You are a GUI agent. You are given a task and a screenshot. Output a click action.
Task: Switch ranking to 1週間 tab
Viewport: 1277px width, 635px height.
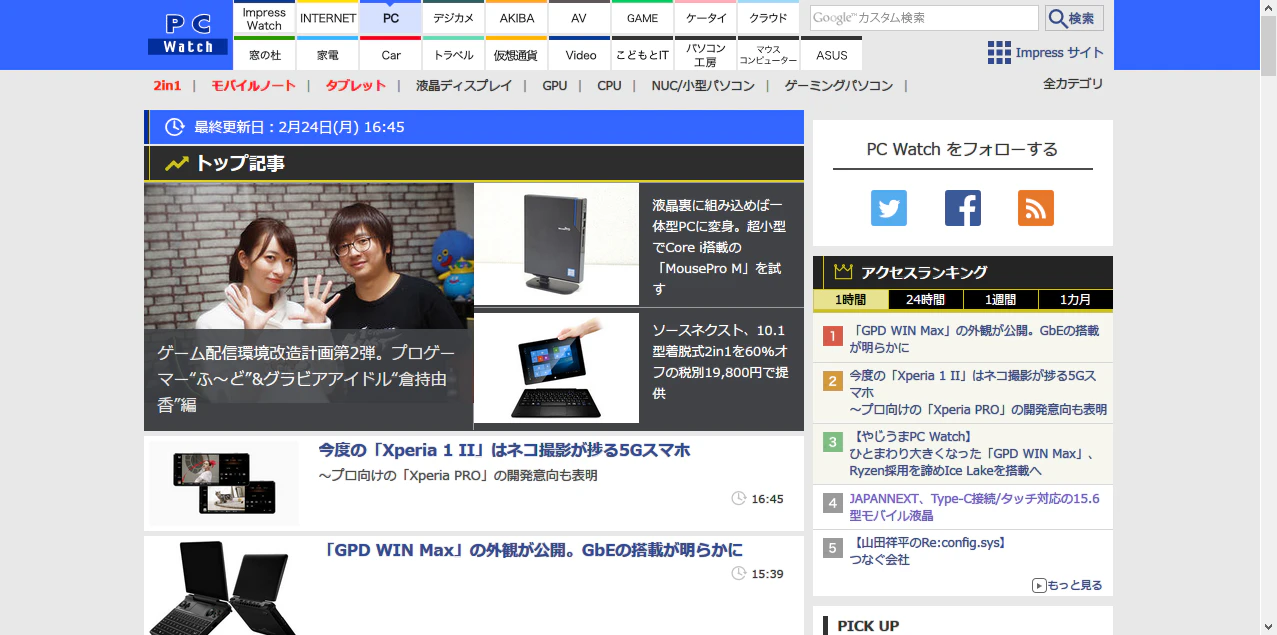tap(1000, 300)
